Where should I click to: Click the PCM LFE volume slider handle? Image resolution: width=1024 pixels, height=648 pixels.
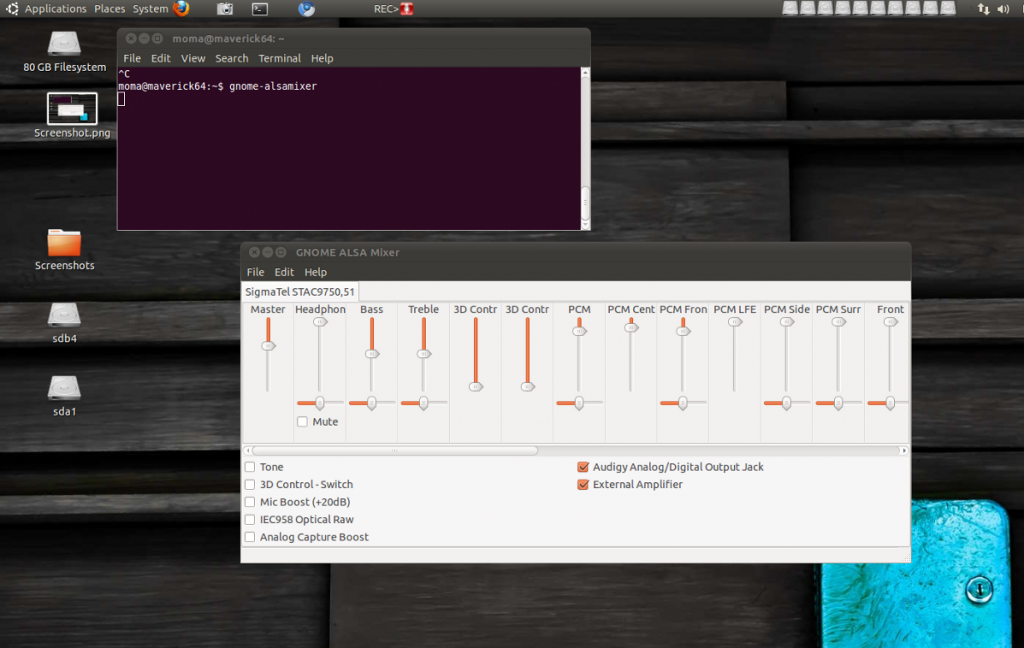point(735,321)
